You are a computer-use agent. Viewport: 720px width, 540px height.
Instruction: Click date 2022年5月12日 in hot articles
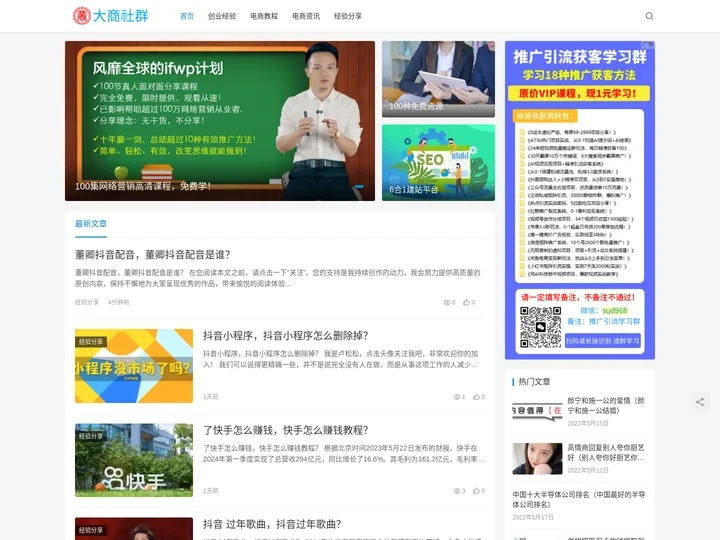[x=588, y=470]
